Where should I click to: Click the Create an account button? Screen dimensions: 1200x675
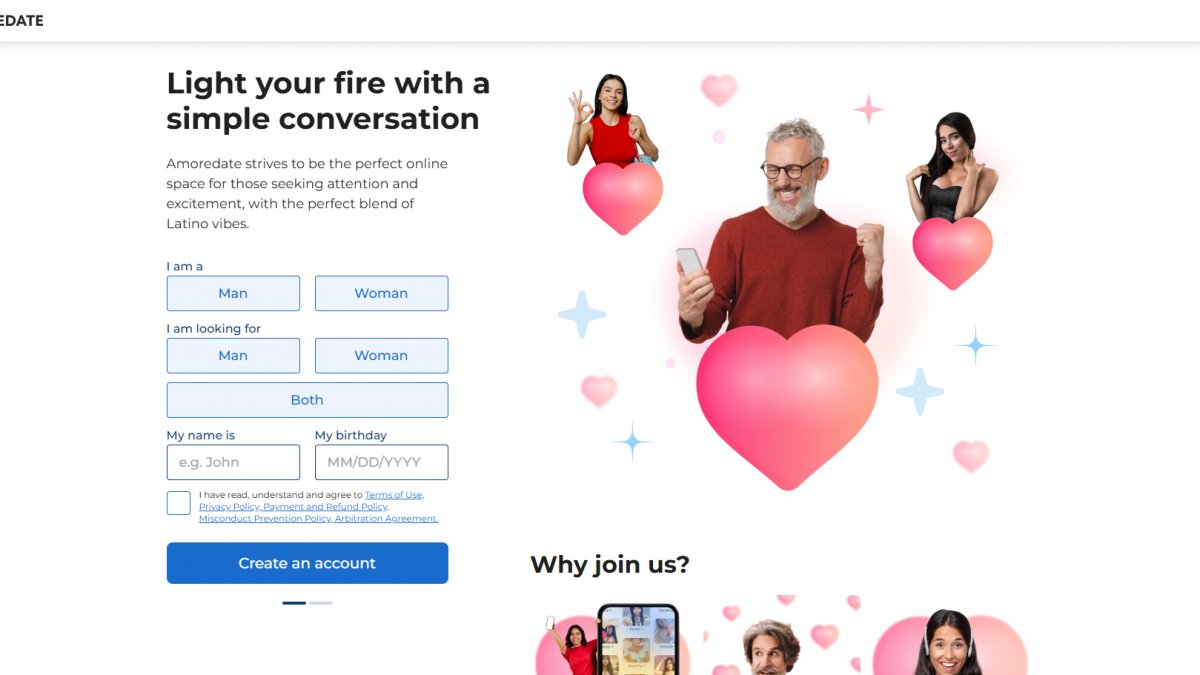(307, 563)
